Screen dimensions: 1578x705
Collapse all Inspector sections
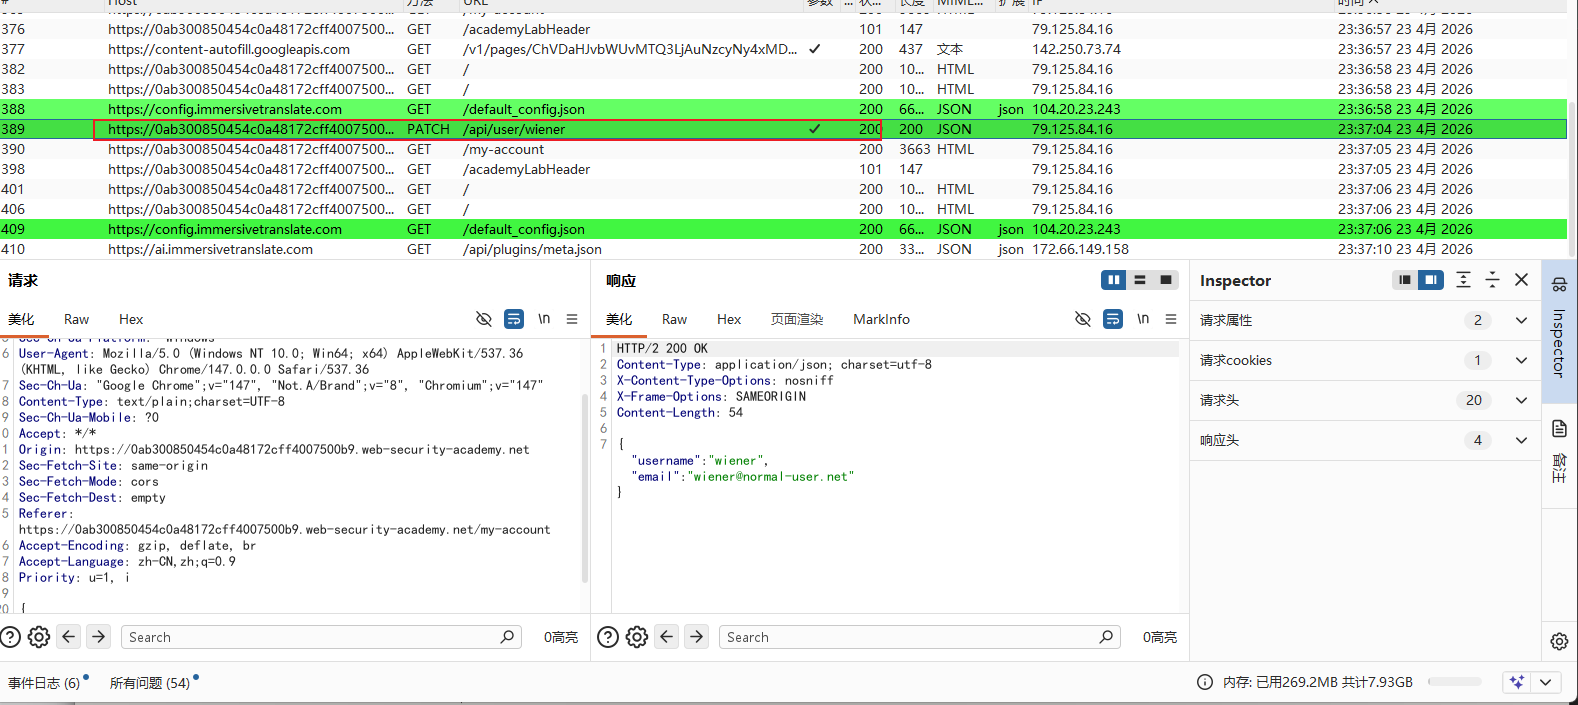1492,280
